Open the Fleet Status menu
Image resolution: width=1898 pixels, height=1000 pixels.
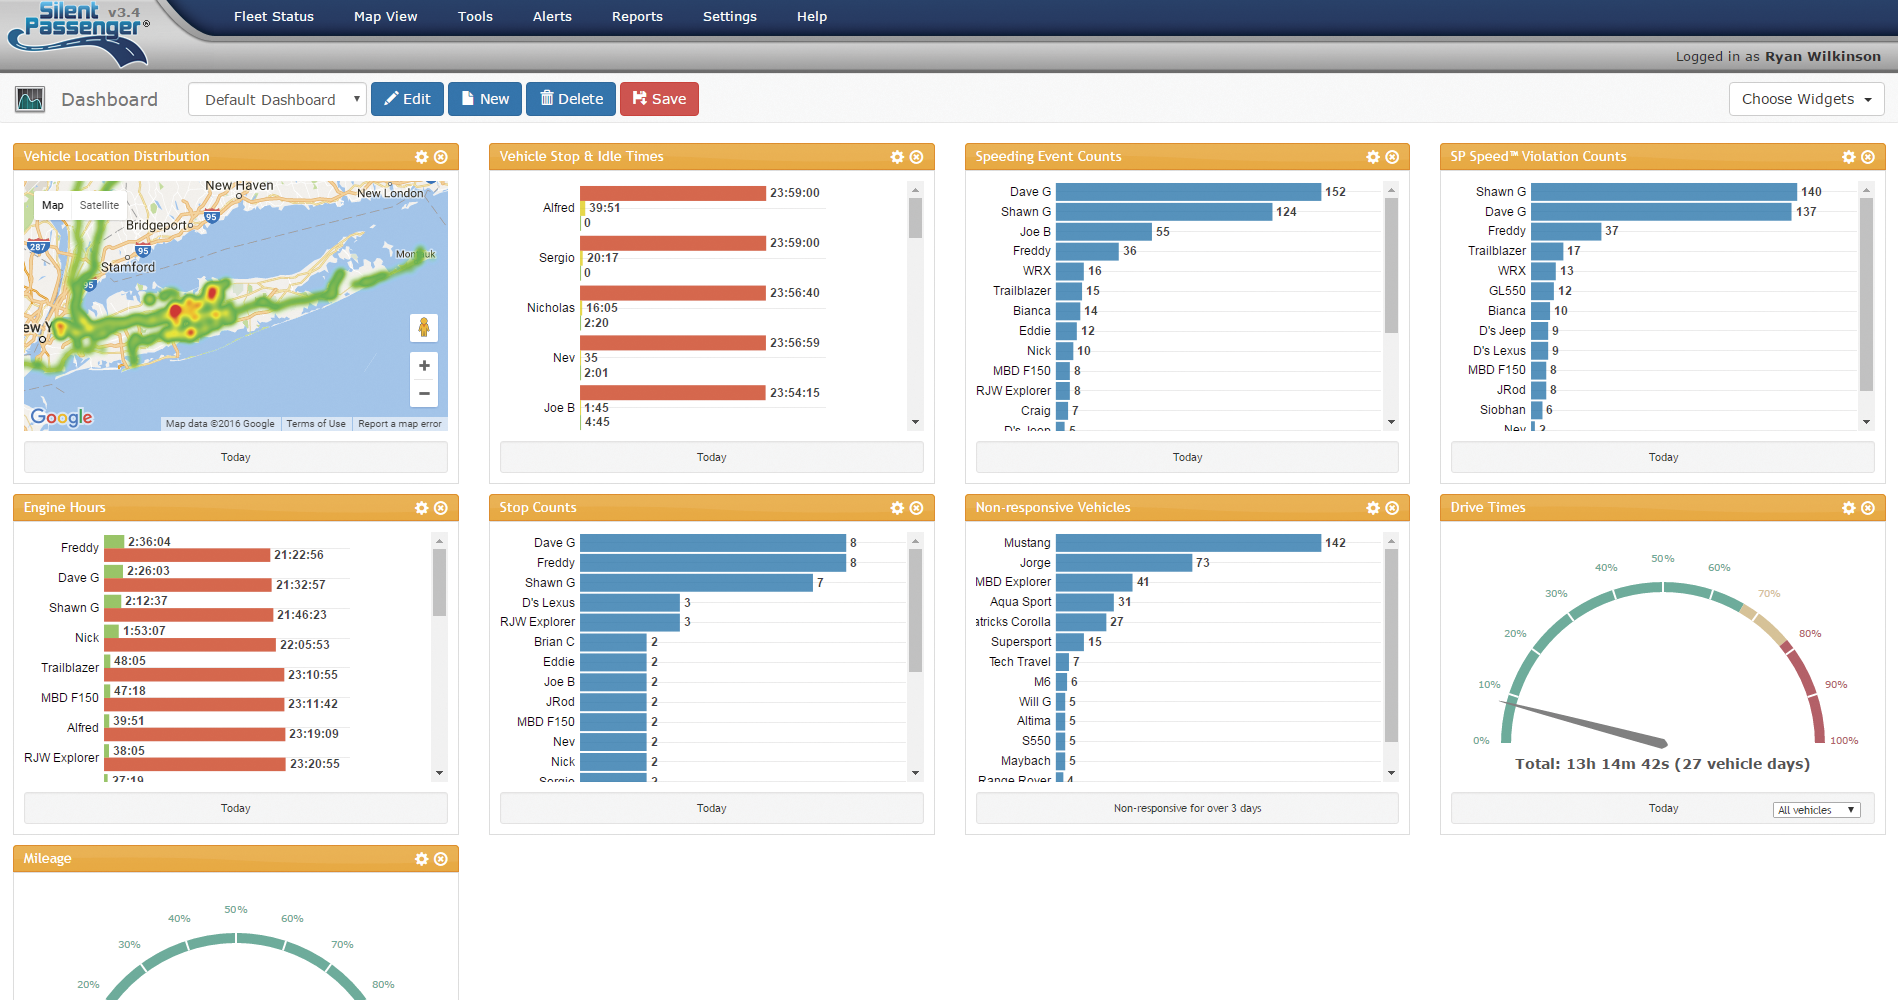pos(273,17)
